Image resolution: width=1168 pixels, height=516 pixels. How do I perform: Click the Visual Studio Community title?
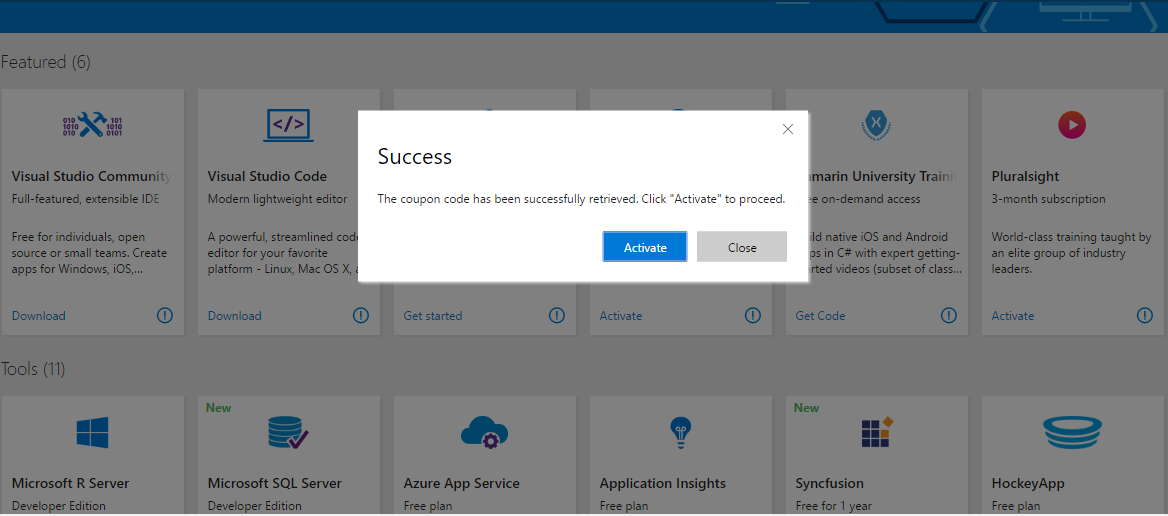pos(92,176)
